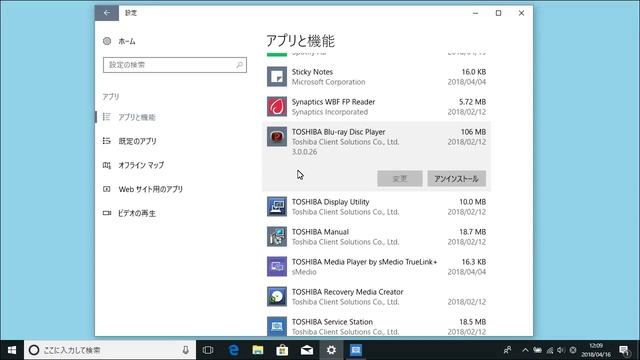Click the アンインストール button

pyautogui.click(x=456, y=179)
